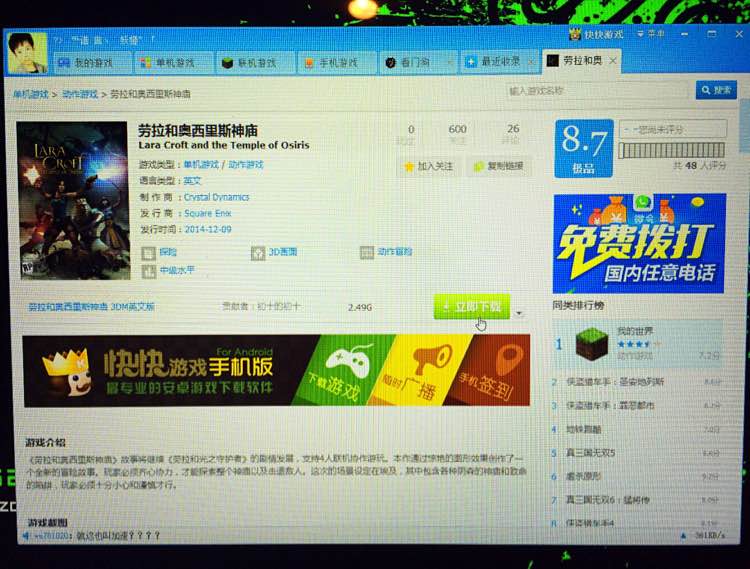Viewport: 750px width, 569px height.
Task: Click the 动作游戏 breadcrumb link
Action: 80,94
